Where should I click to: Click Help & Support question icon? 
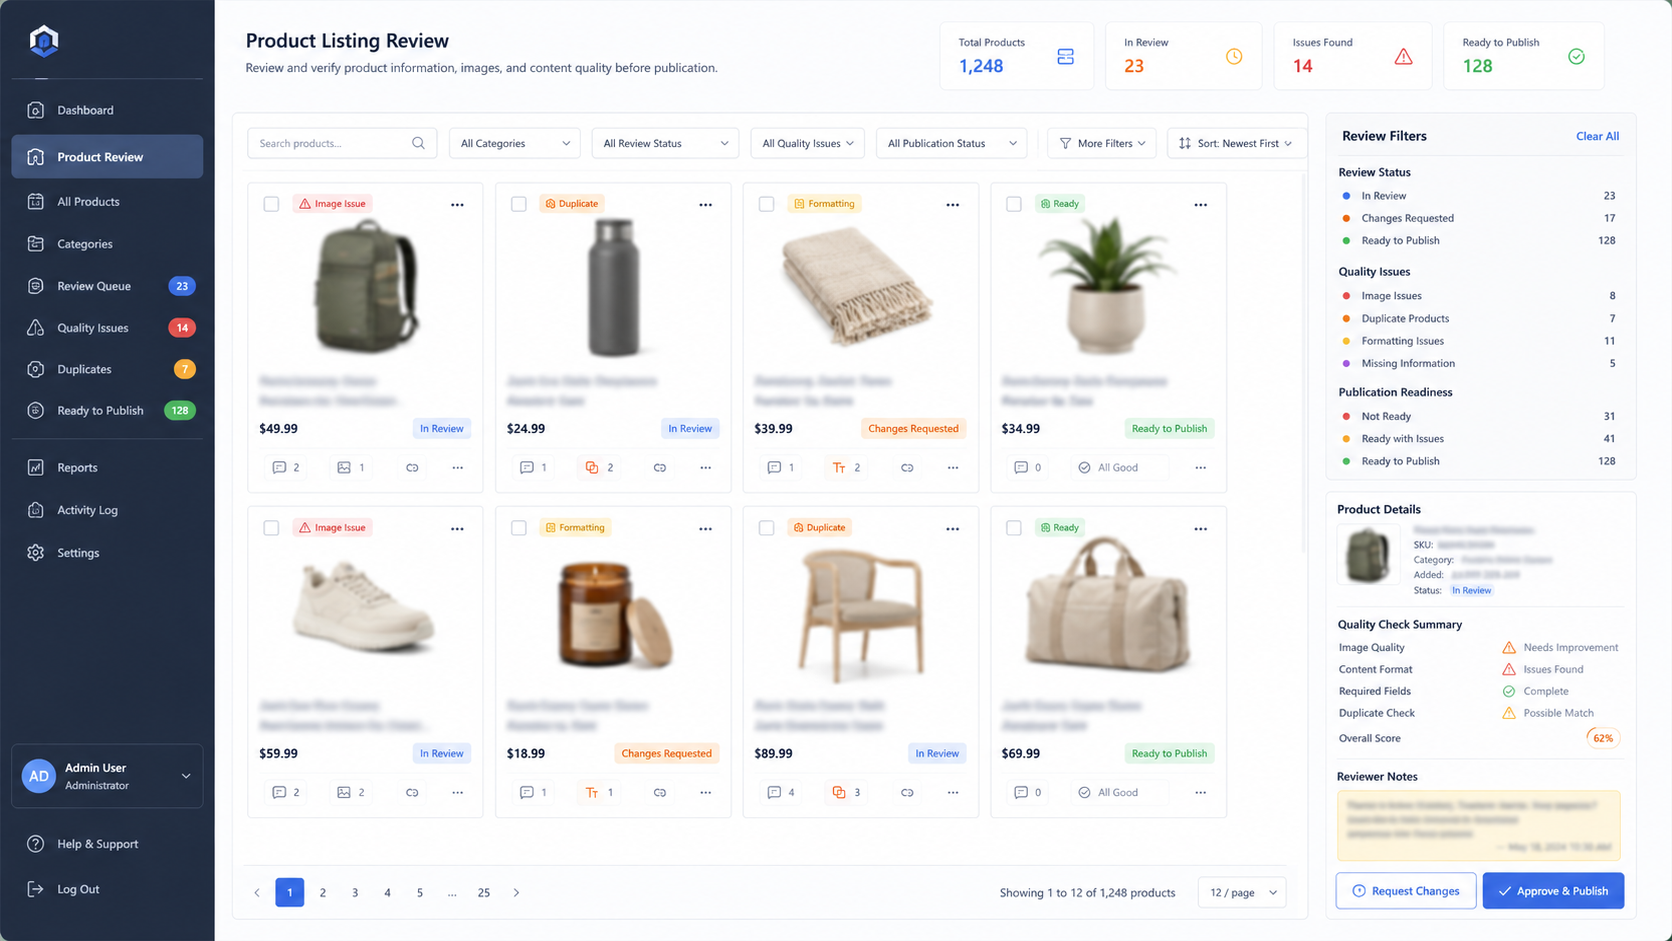point(36,844)
